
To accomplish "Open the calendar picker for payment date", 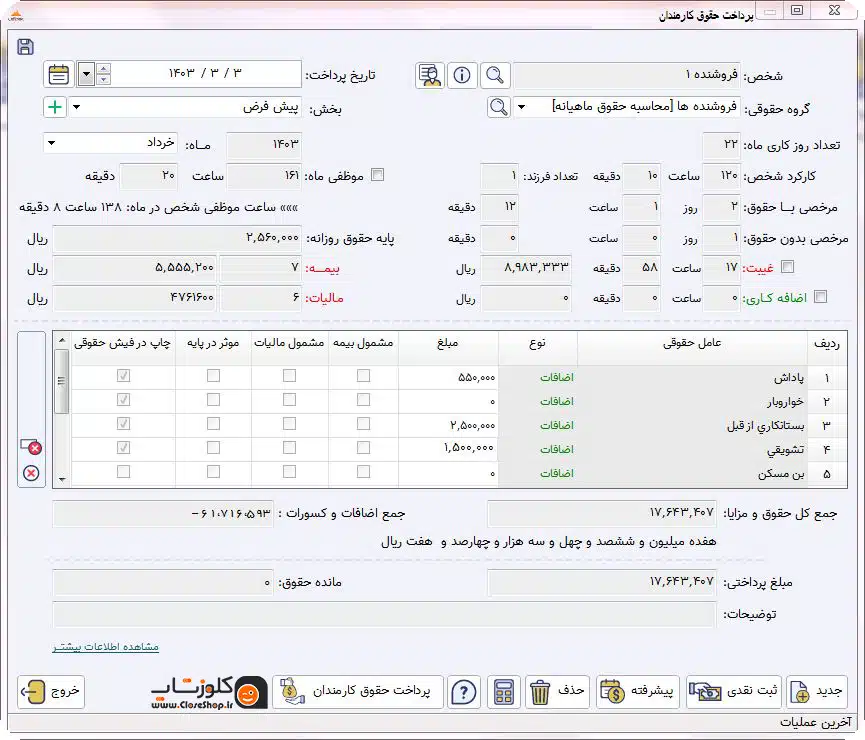I will tap(58, 74).
